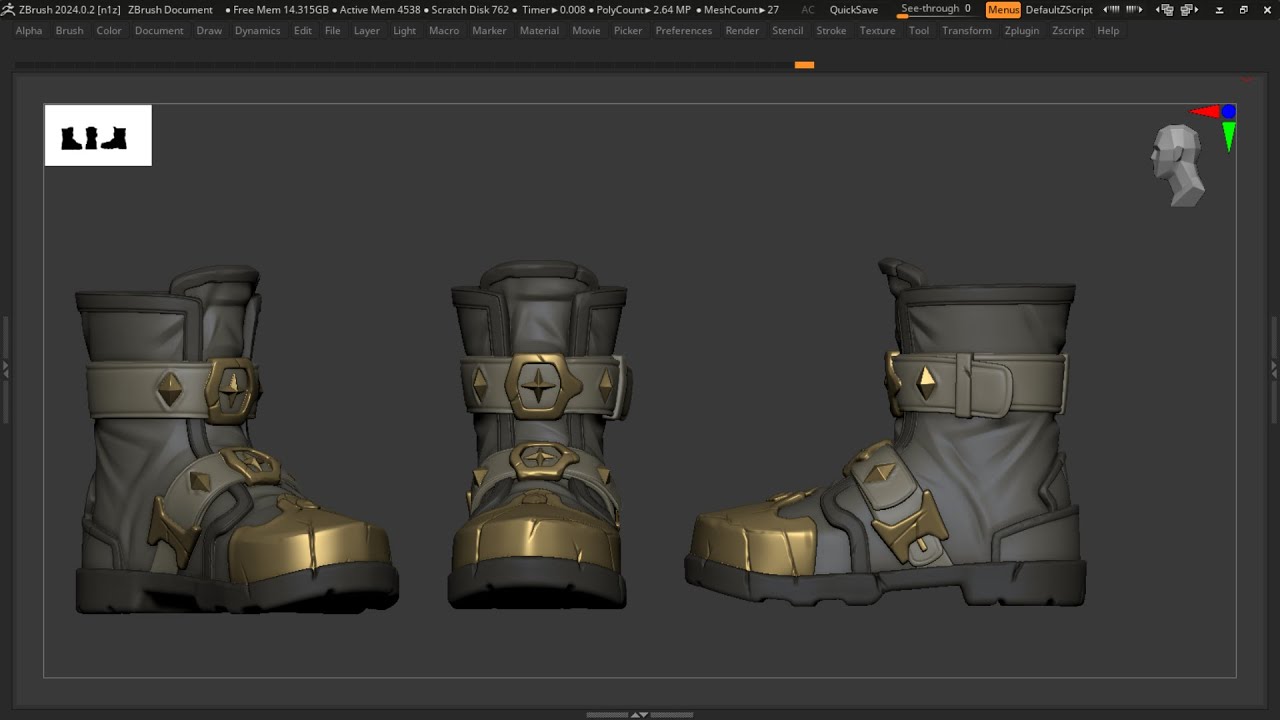Click the Active Mem 4538 readout

tap(380, 10)
